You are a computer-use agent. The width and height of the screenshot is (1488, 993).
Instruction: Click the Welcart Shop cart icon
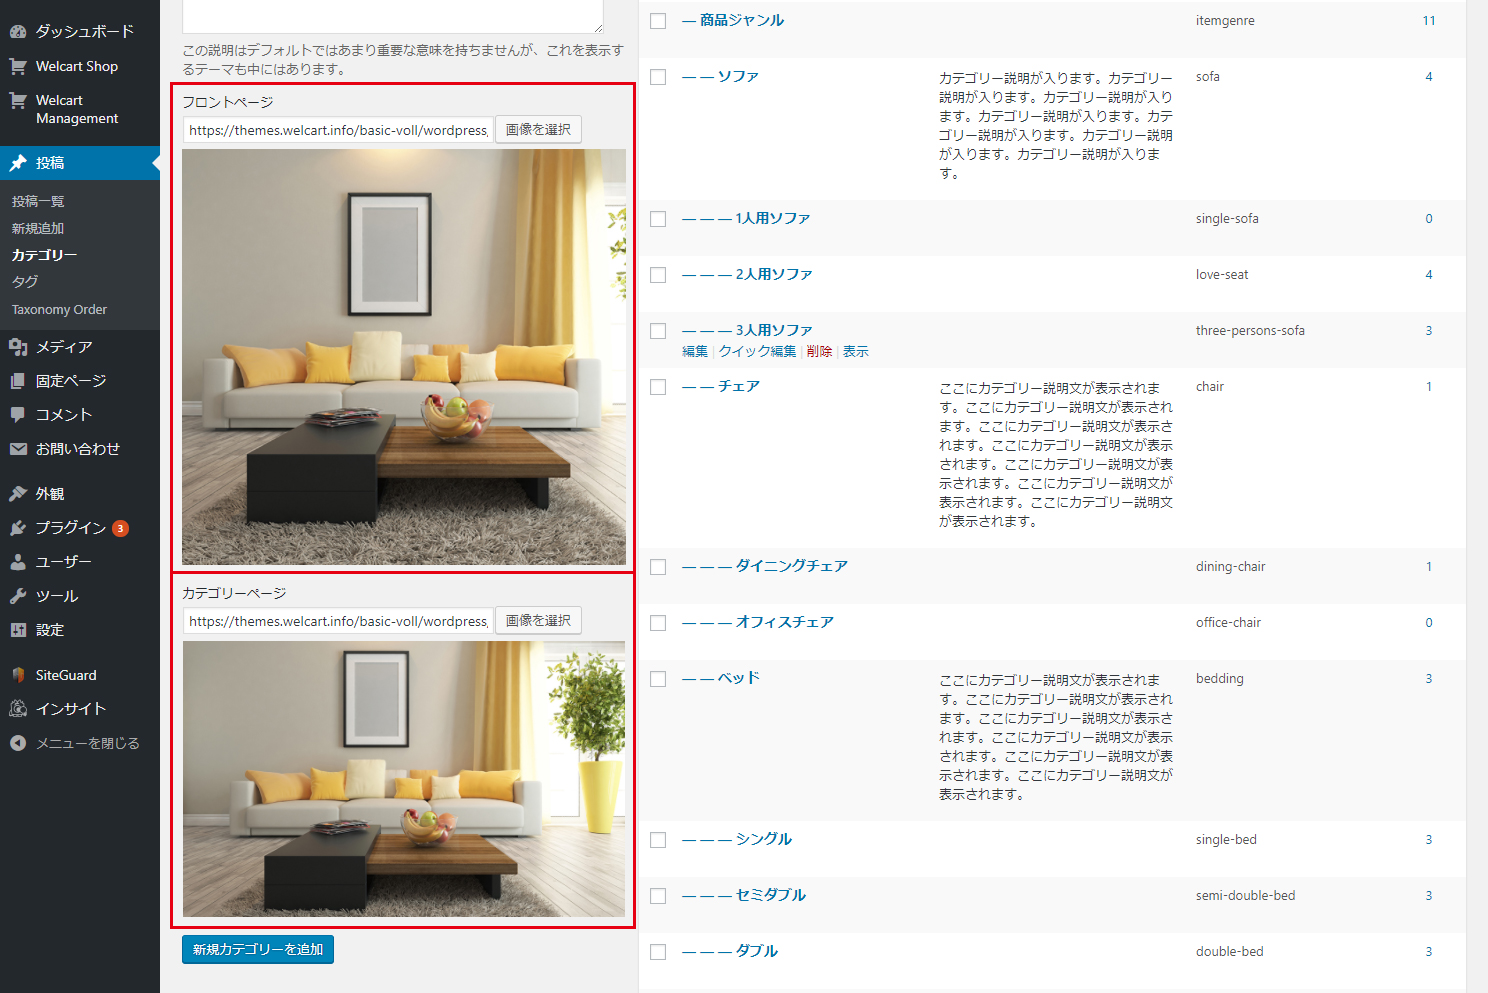(18, 66)
